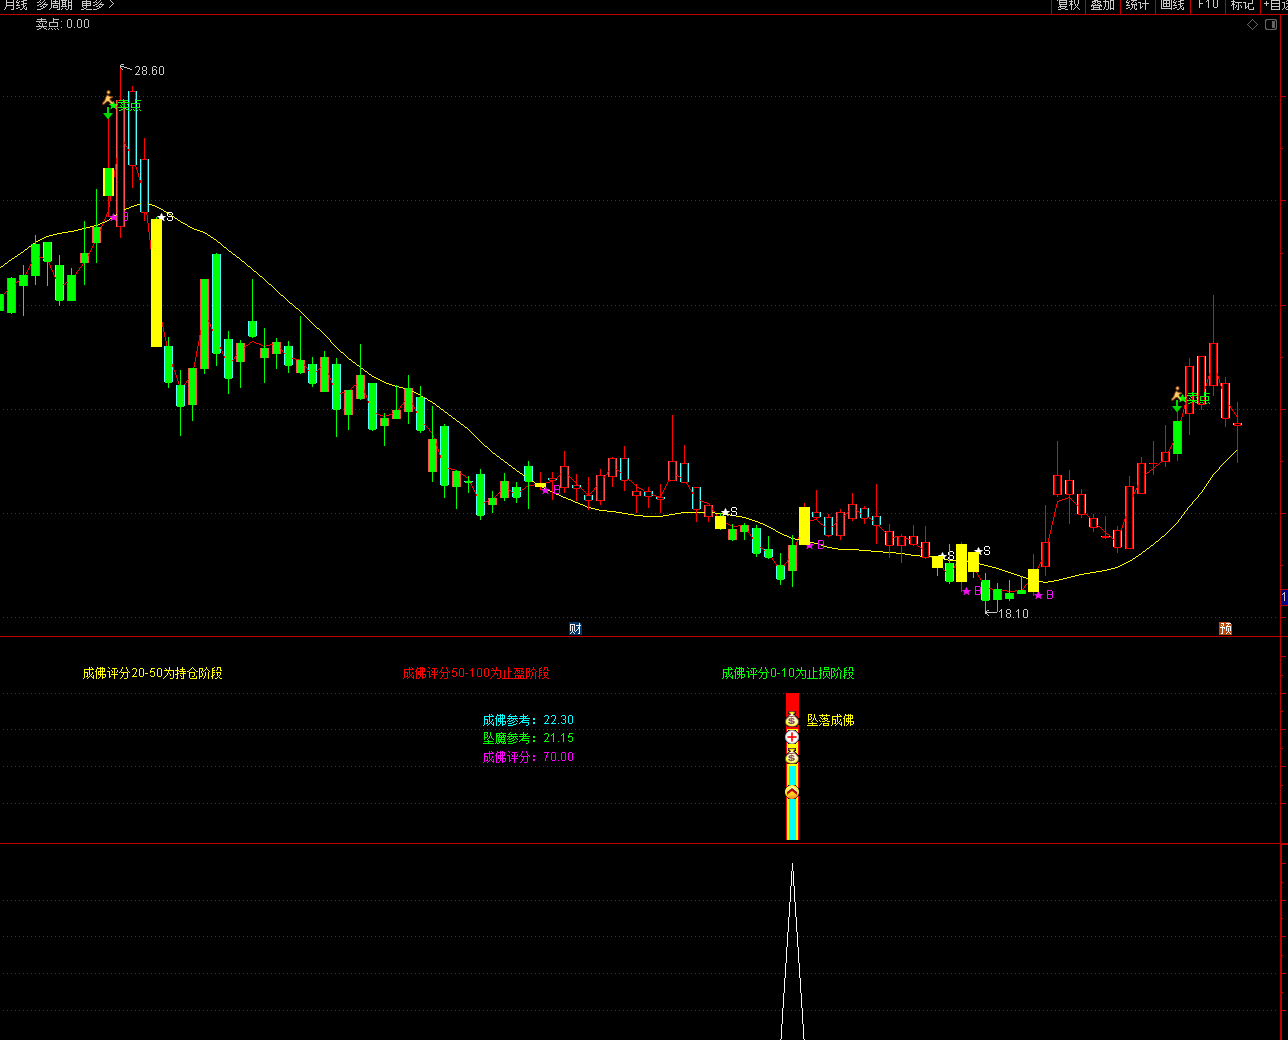Click the top money bag icon beside 坠落成佛
This screenshot has height=1040, width=1288.
click(792, 720)
